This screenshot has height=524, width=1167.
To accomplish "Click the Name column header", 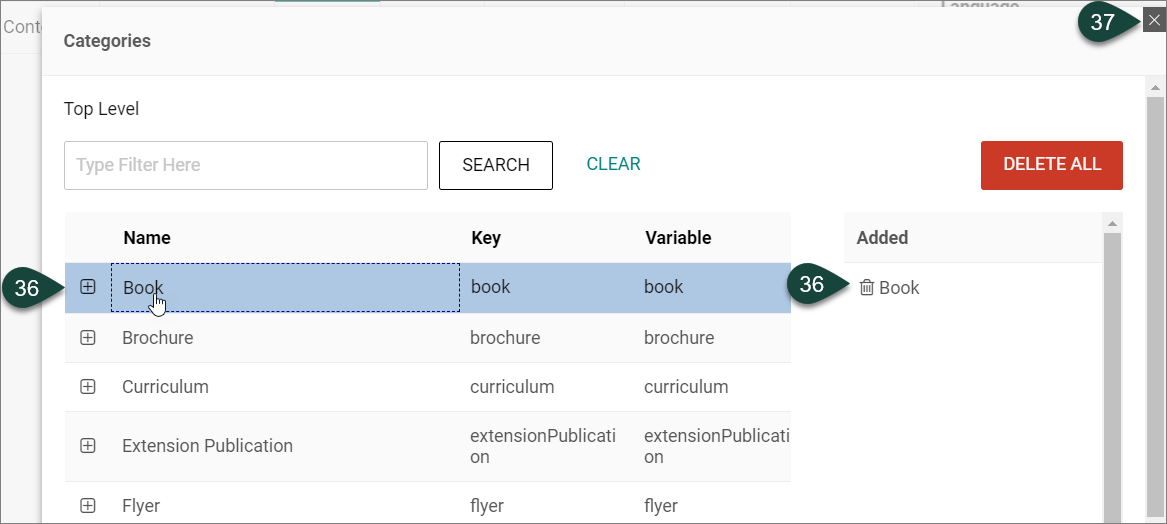I will 147,238.
